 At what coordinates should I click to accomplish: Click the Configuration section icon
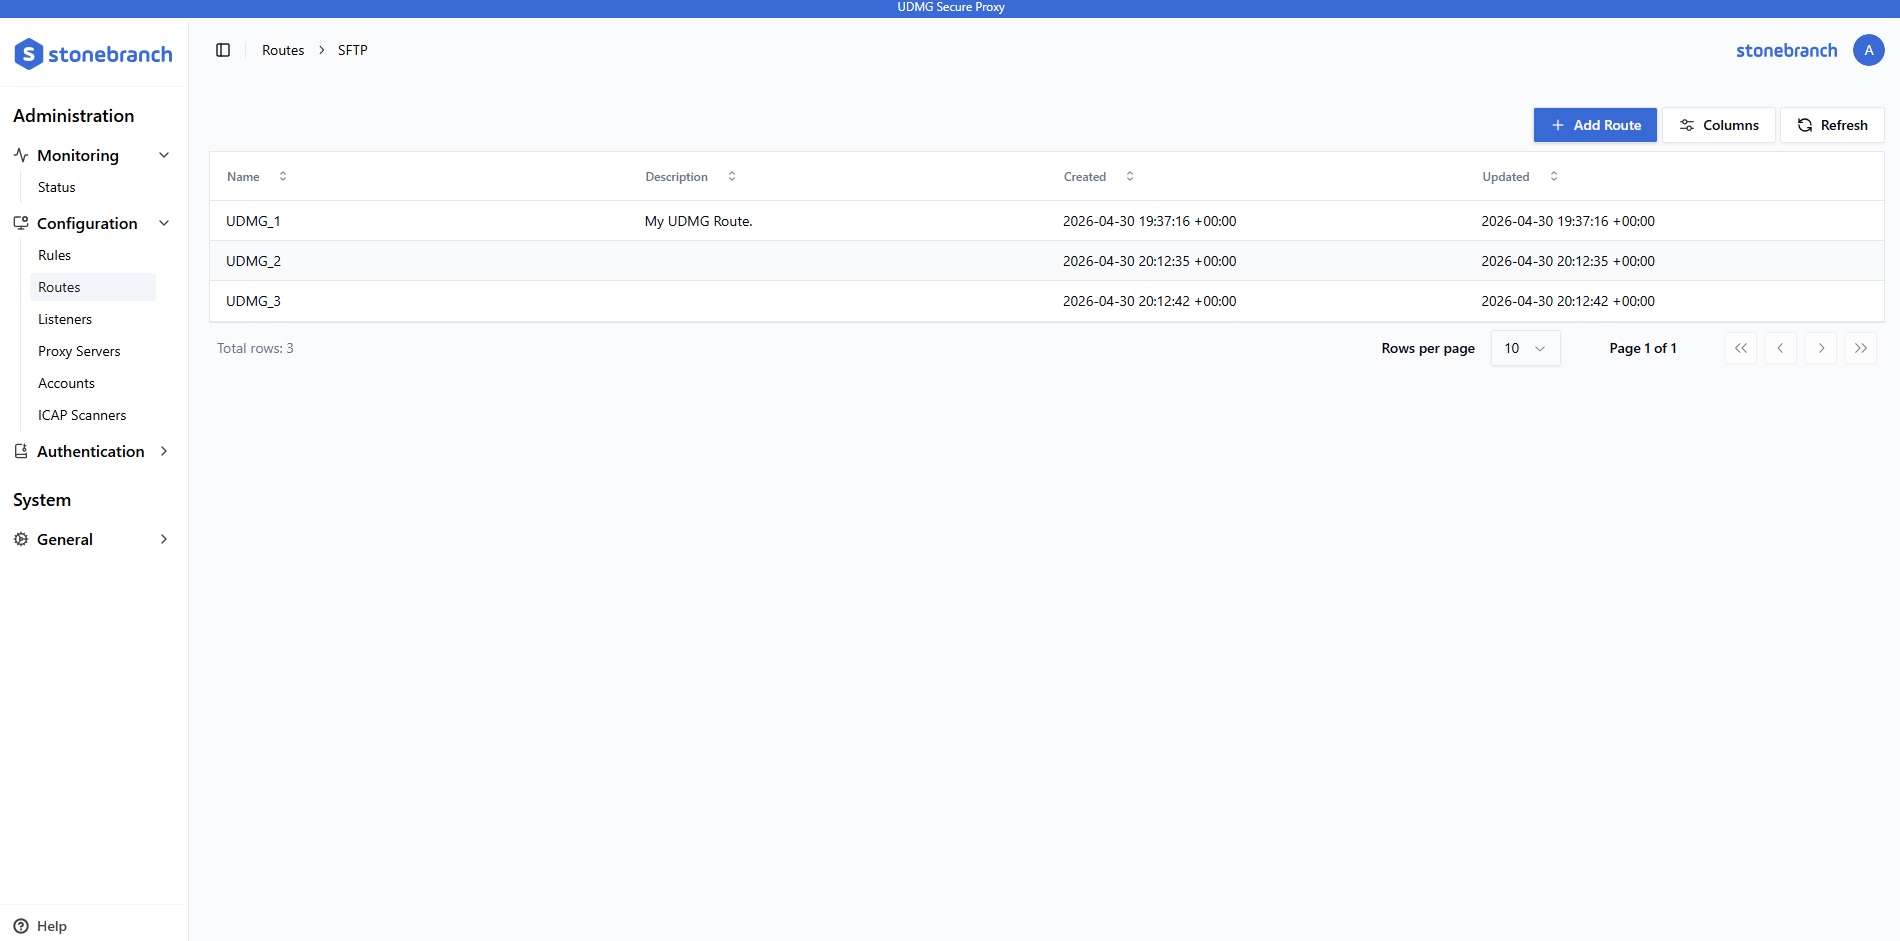pyautogui.click(x=21, y=223)
